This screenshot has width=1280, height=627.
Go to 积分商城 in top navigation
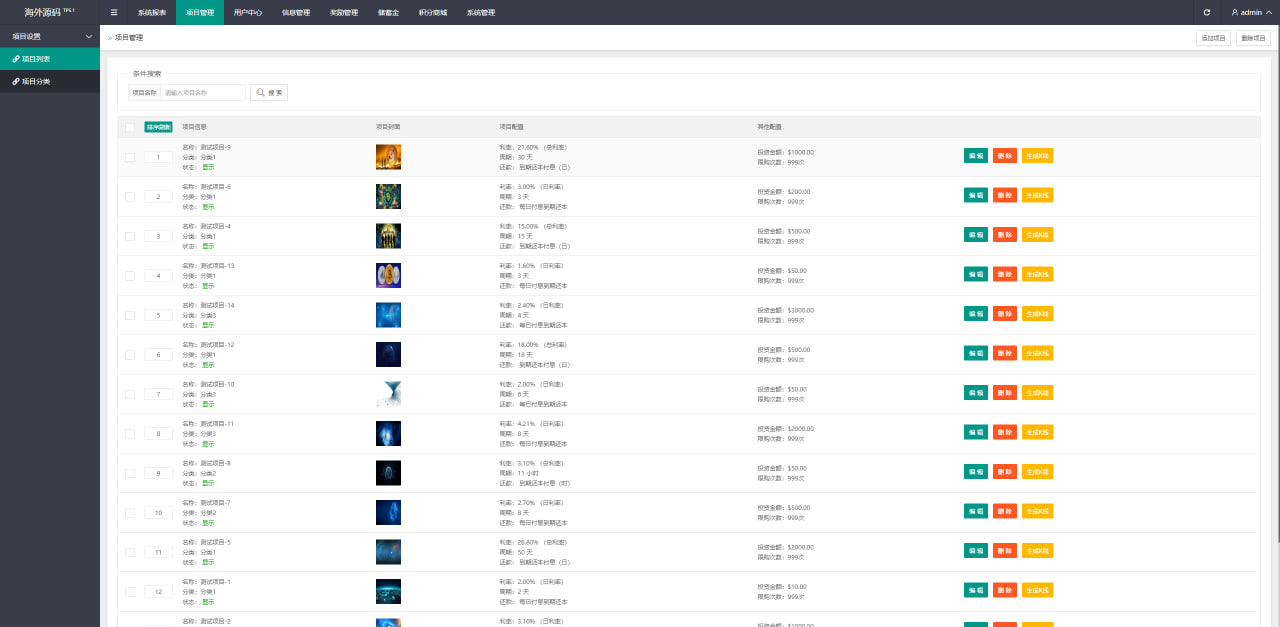(433, 12)
